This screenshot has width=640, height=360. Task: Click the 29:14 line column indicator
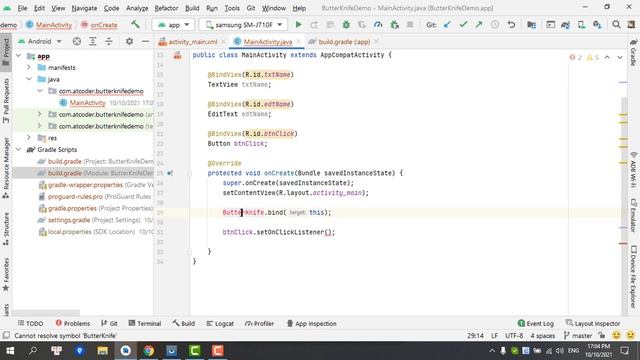pos(475,336)
